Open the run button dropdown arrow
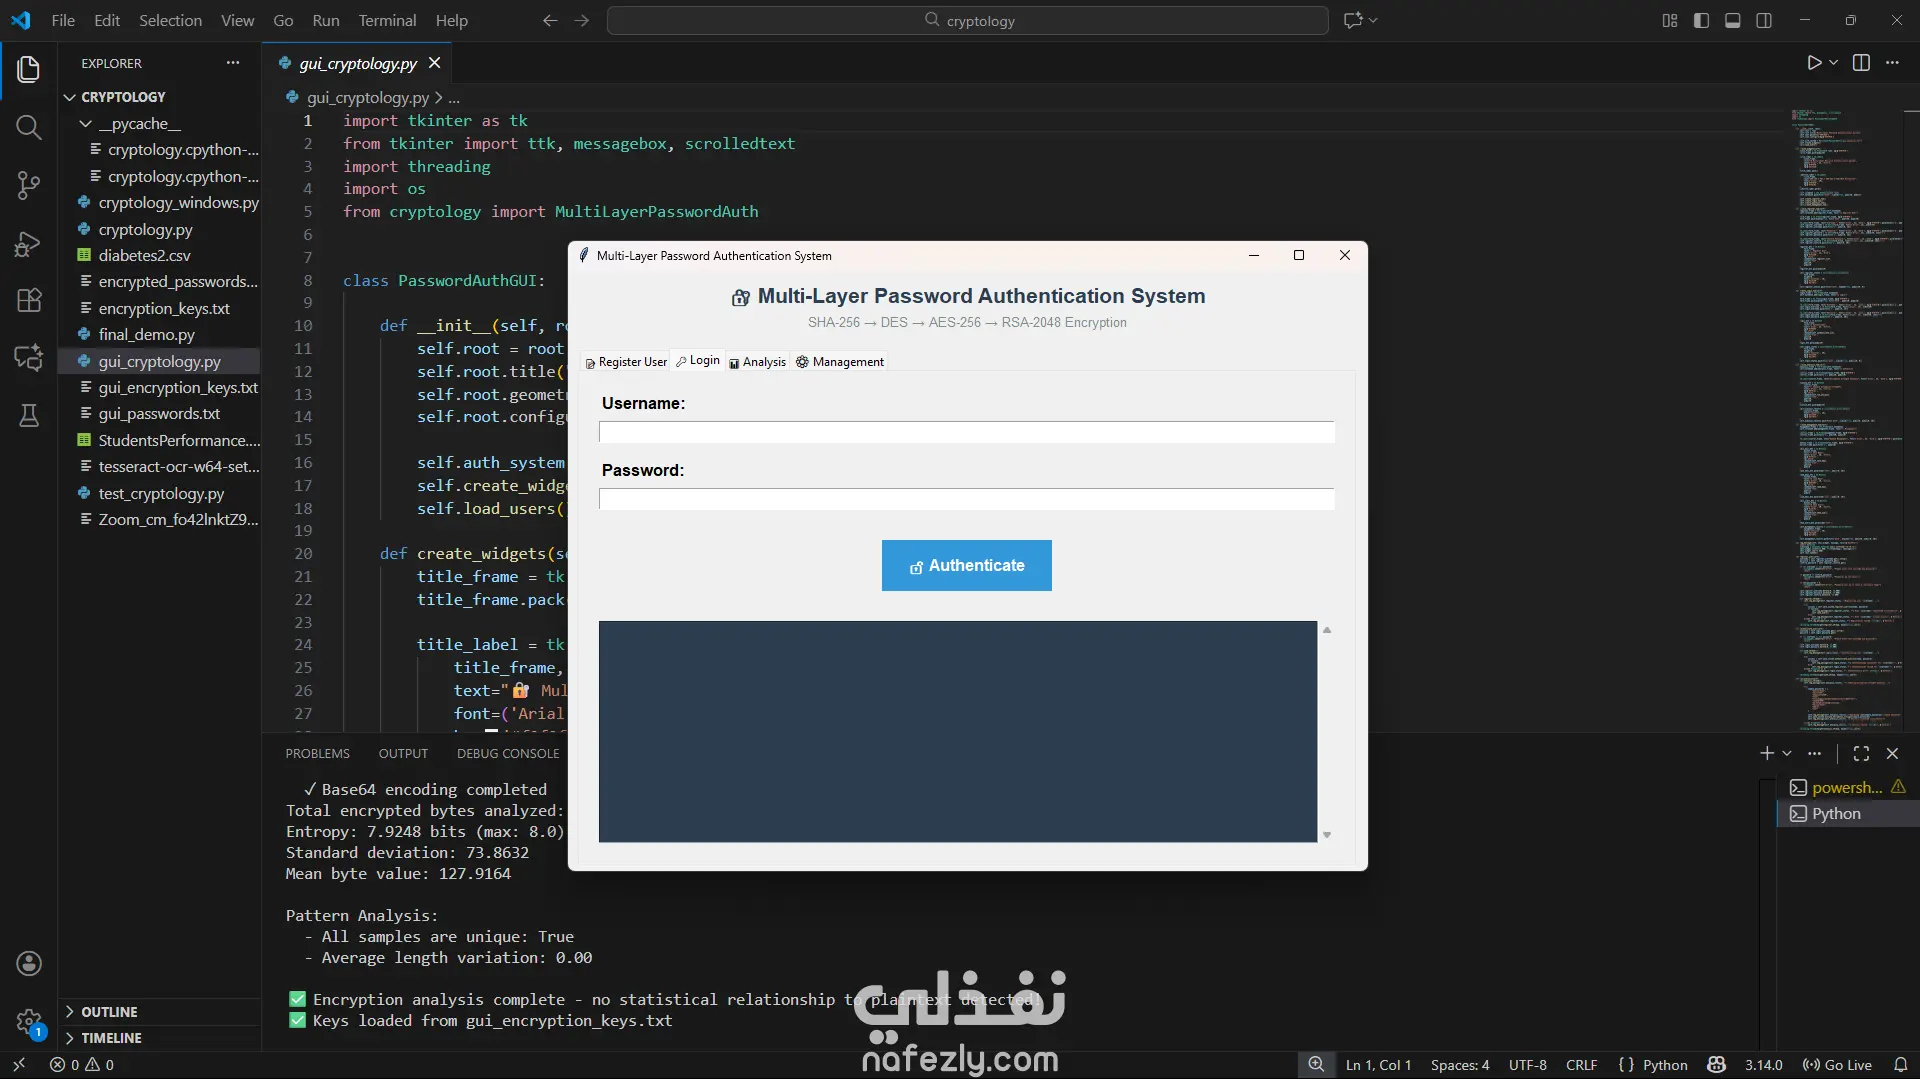The width and height of the screenshot is (1920, 1079). [1833, 62]
